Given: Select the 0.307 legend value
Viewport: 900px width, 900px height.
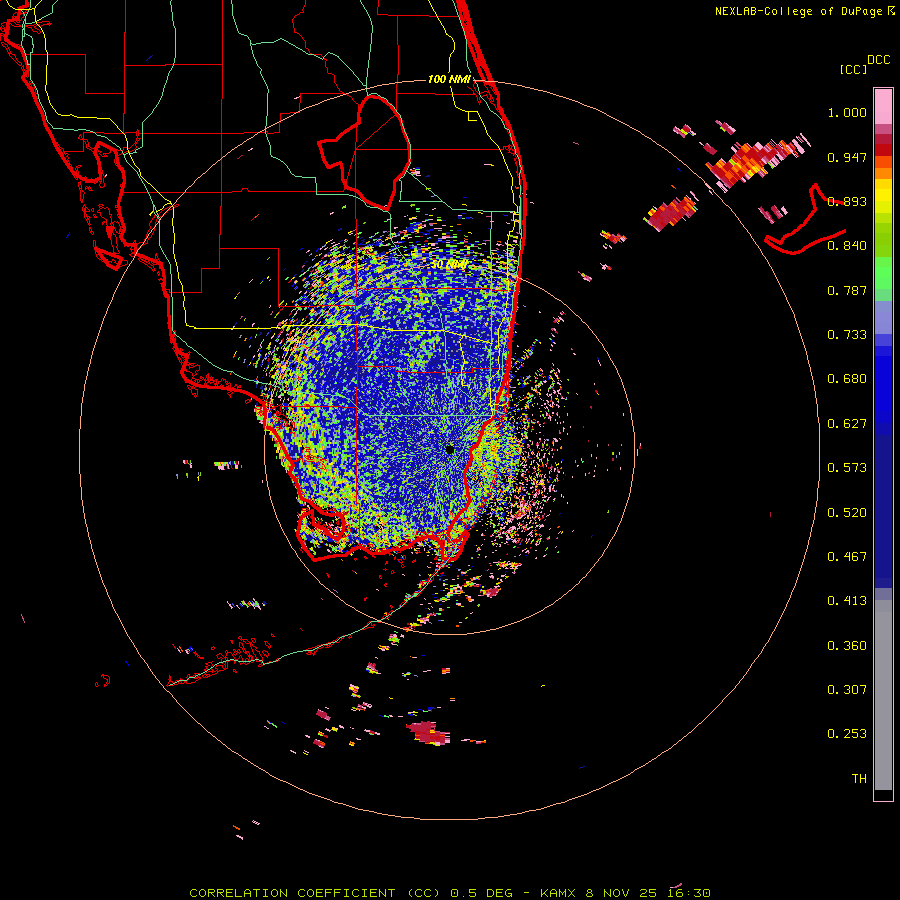Looking at the screenshot, I should (x=847, y=690).
